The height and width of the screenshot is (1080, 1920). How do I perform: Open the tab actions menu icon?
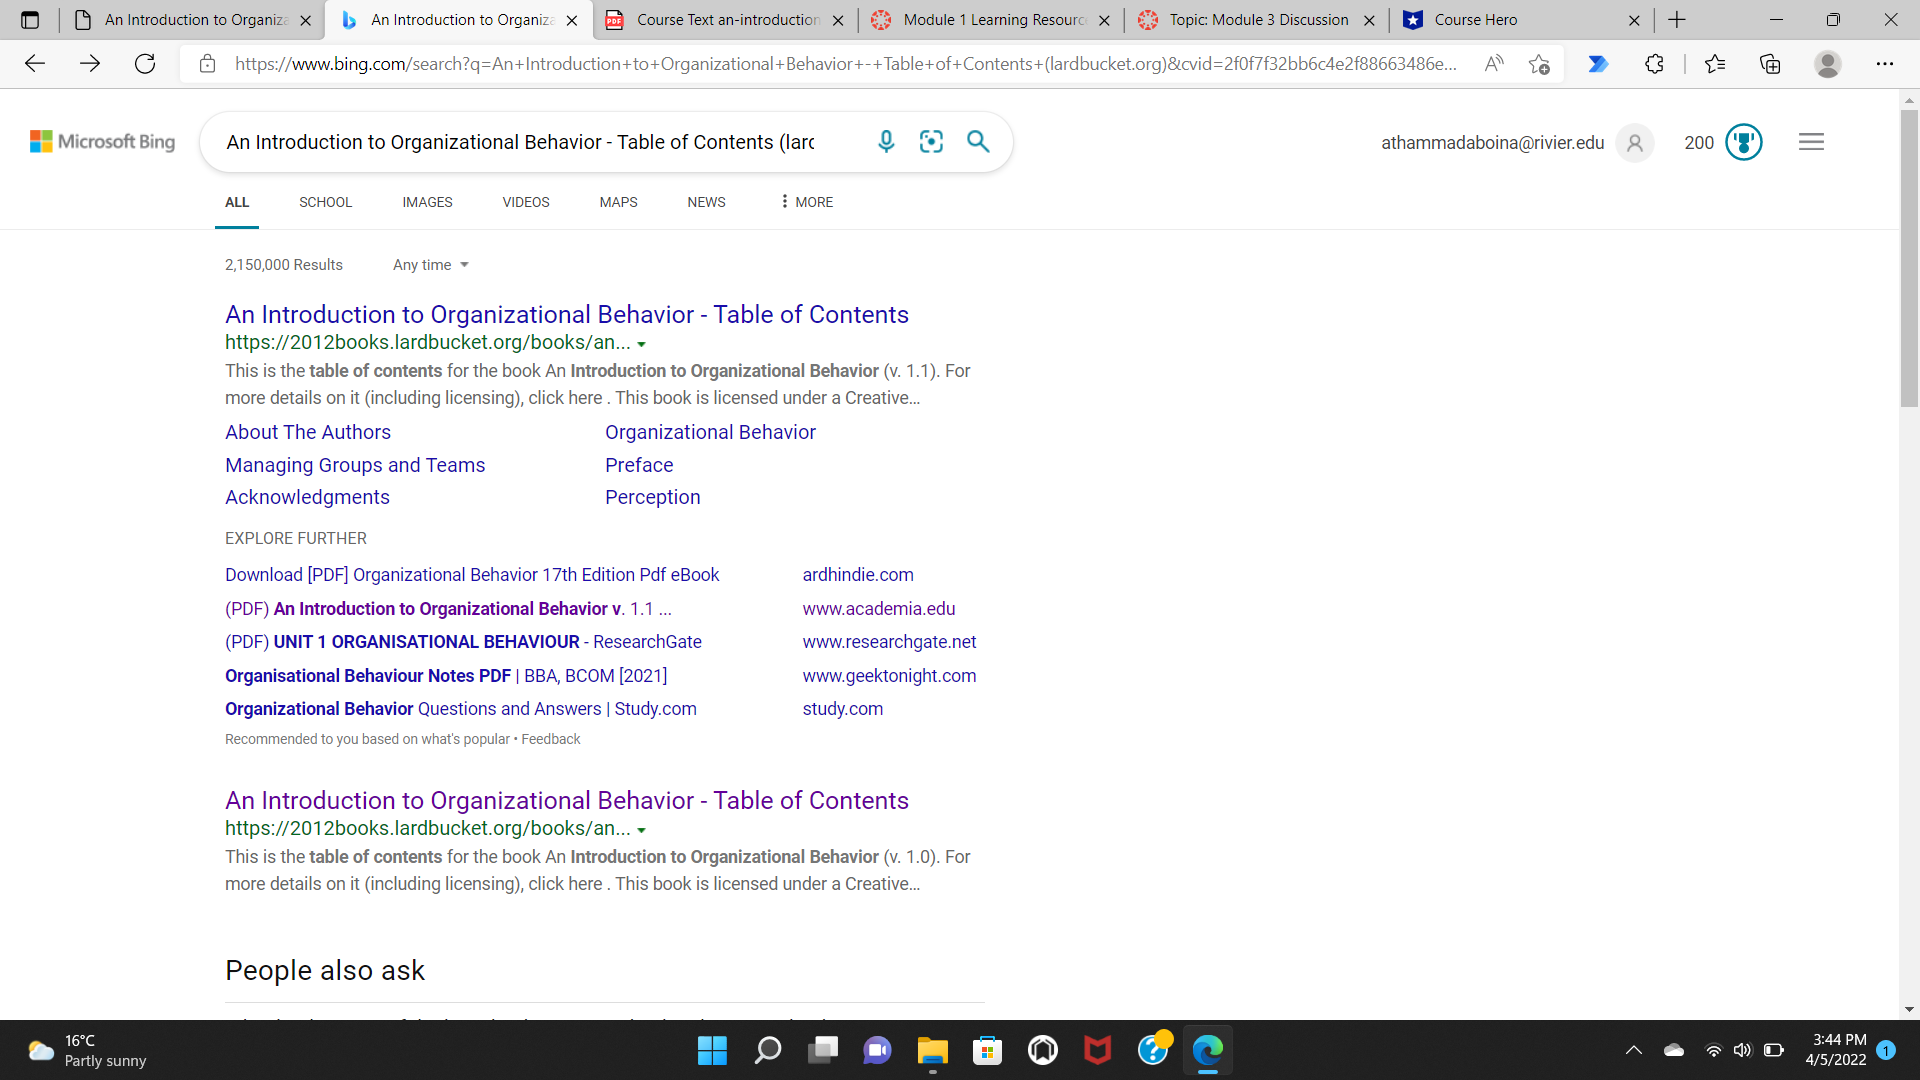click(x=30, y=20)
